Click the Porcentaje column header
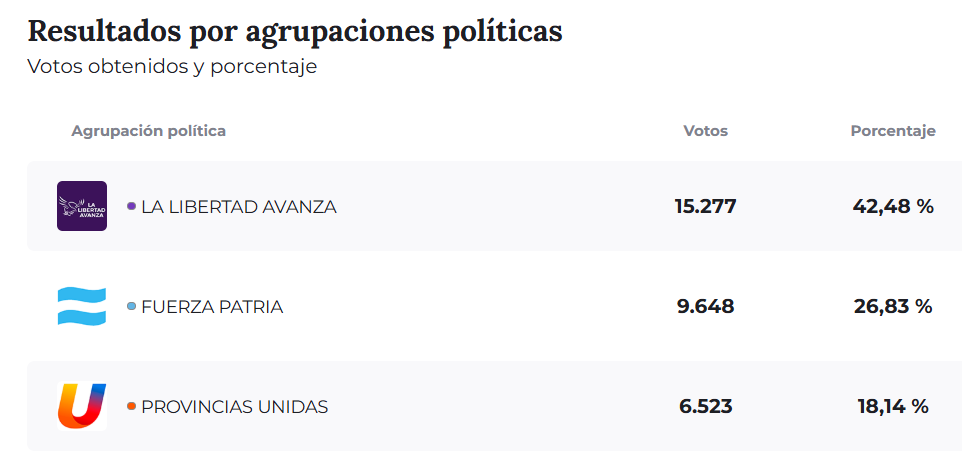This screenshot has height=452, width=962. [x=893, y=131]
